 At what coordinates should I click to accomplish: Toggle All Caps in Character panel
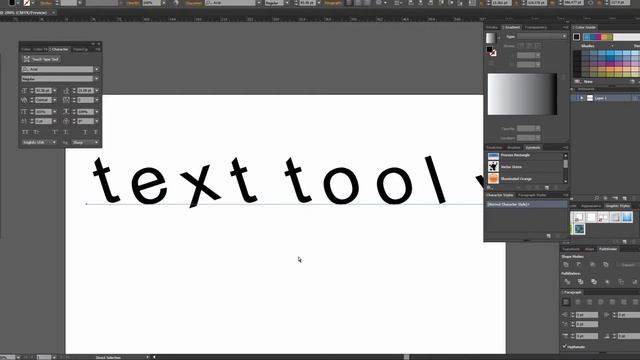click(x=25, y=132)
